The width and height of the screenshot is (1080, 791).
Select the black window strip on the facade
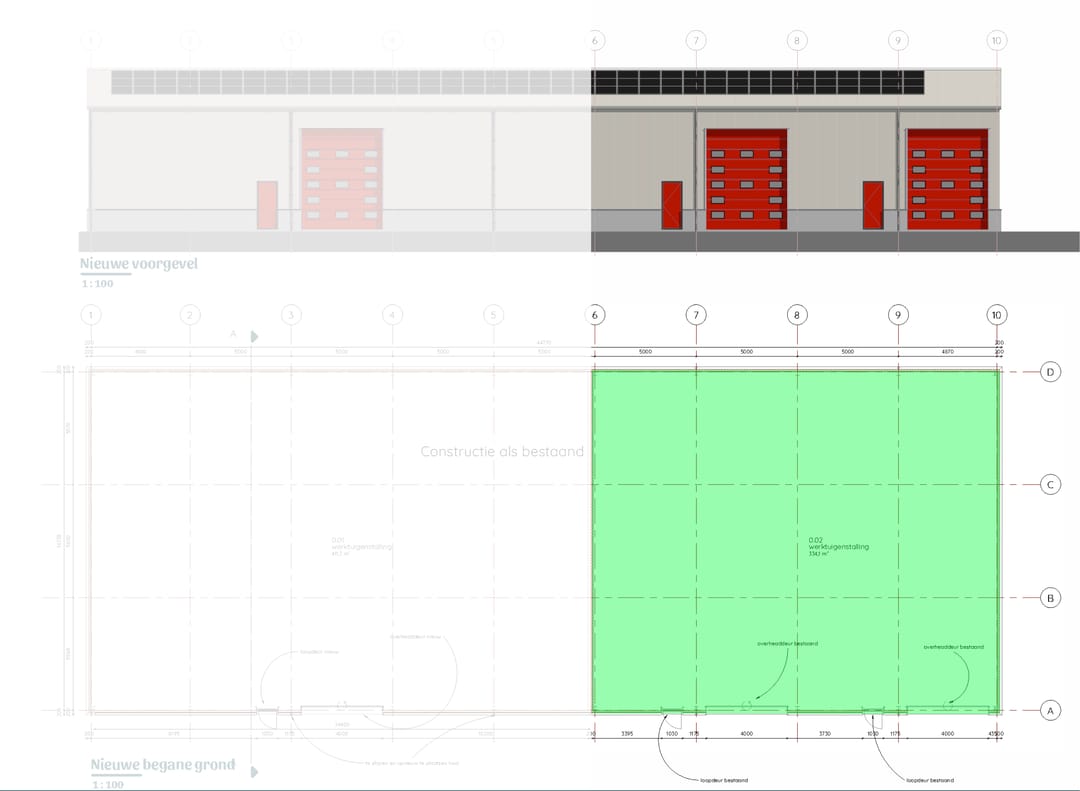(758, 82)
